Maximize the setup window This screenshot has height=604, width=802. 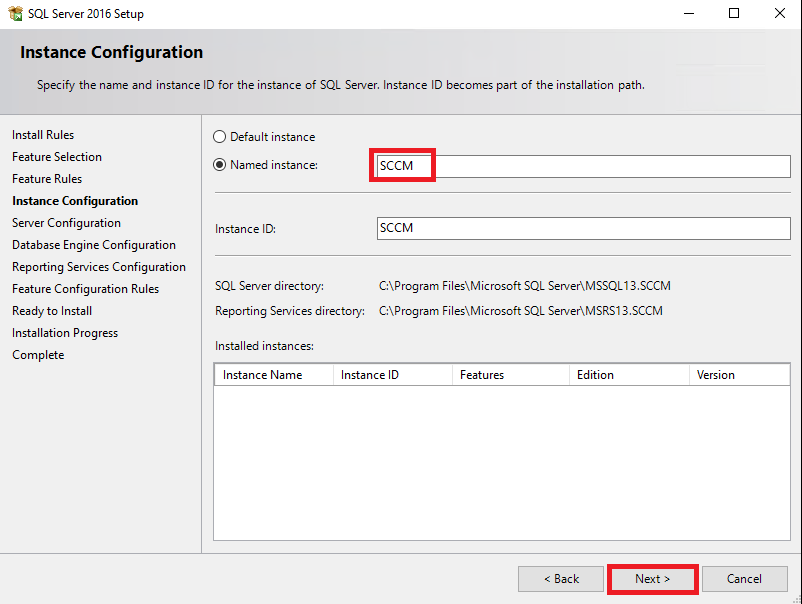click(x=734, y=13)
